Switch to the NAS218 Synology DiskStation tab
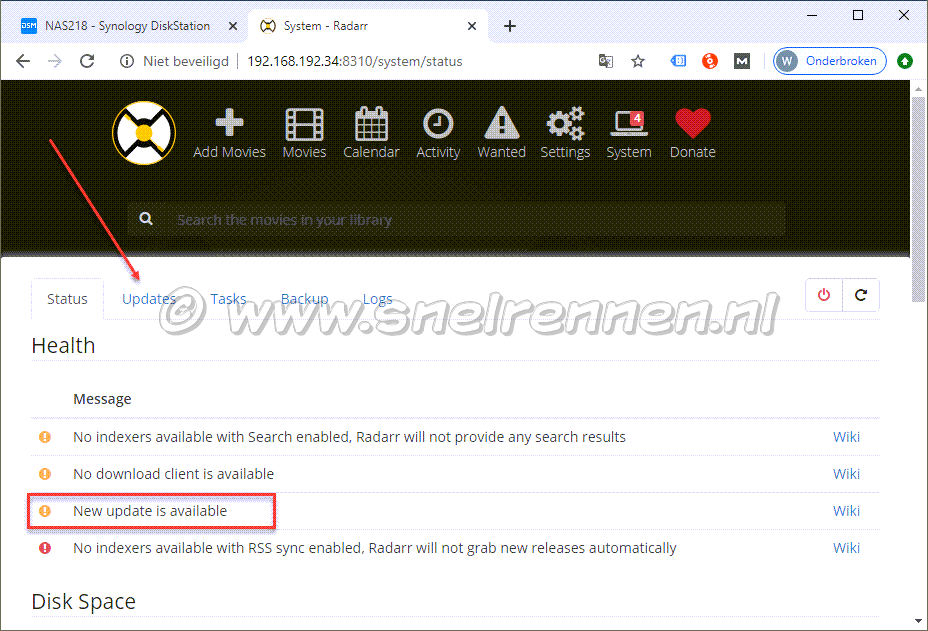Viewport: 928px width, 631px height. (129, 26)
